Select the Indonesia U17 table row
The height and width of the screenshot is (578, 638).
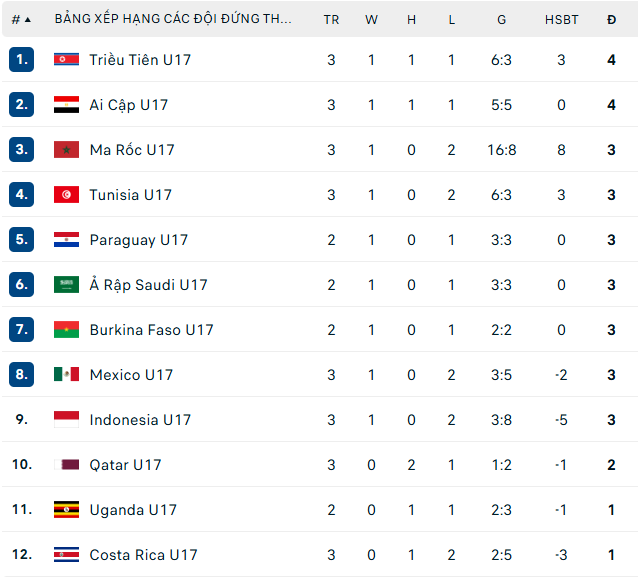tap(319, 420)
